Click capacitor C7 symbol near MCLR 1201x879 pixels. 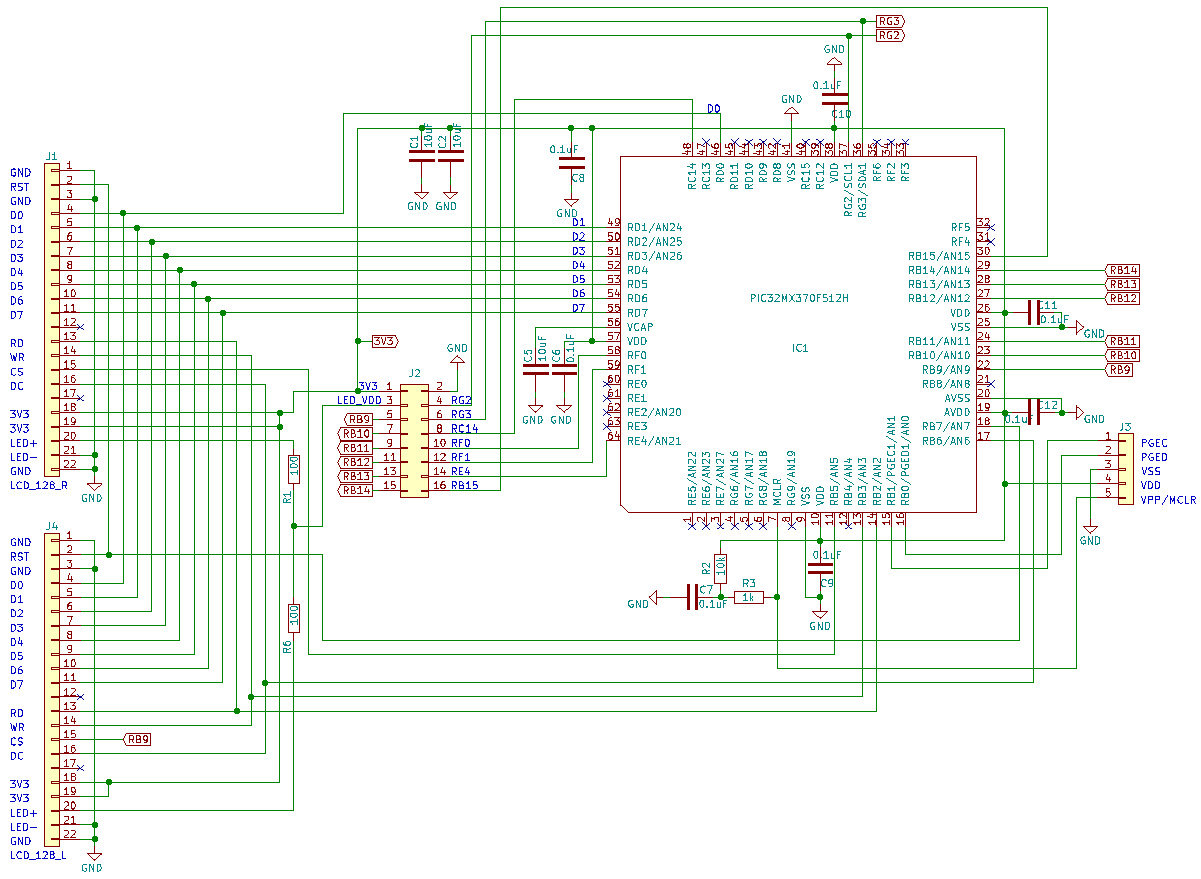[x=692, y=597]
